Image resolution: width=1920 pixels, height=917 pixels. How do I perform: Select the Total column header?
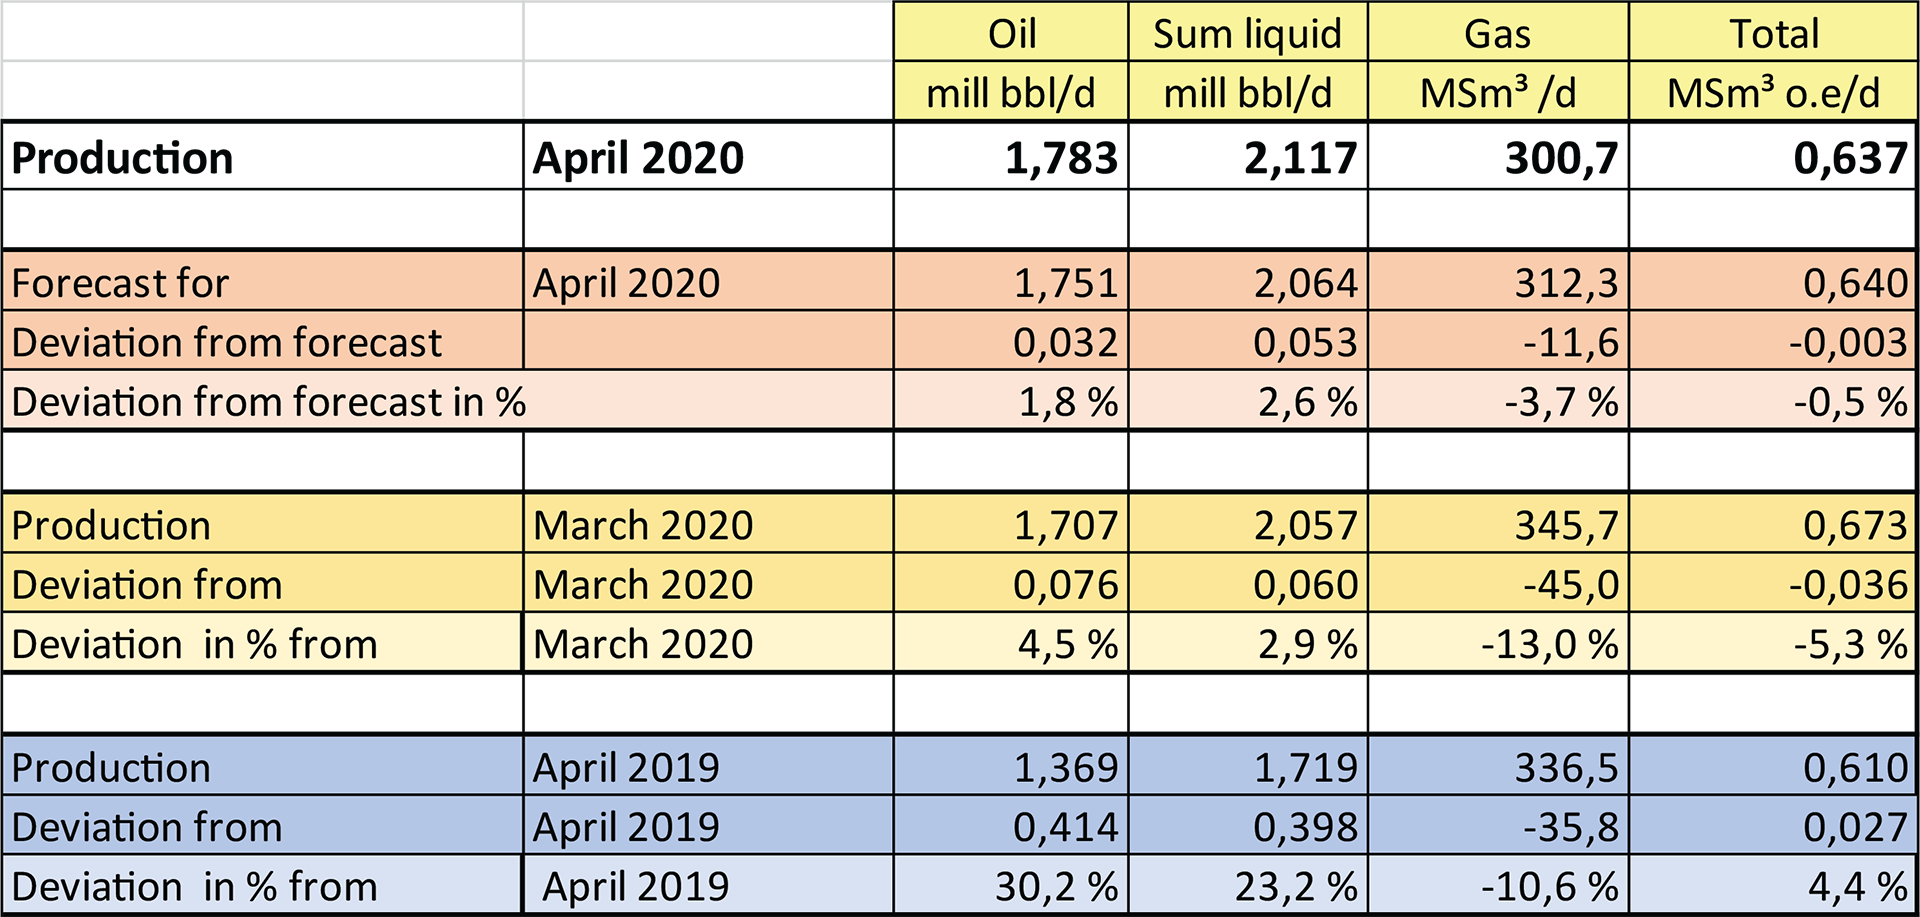[x=1773, y=33]
